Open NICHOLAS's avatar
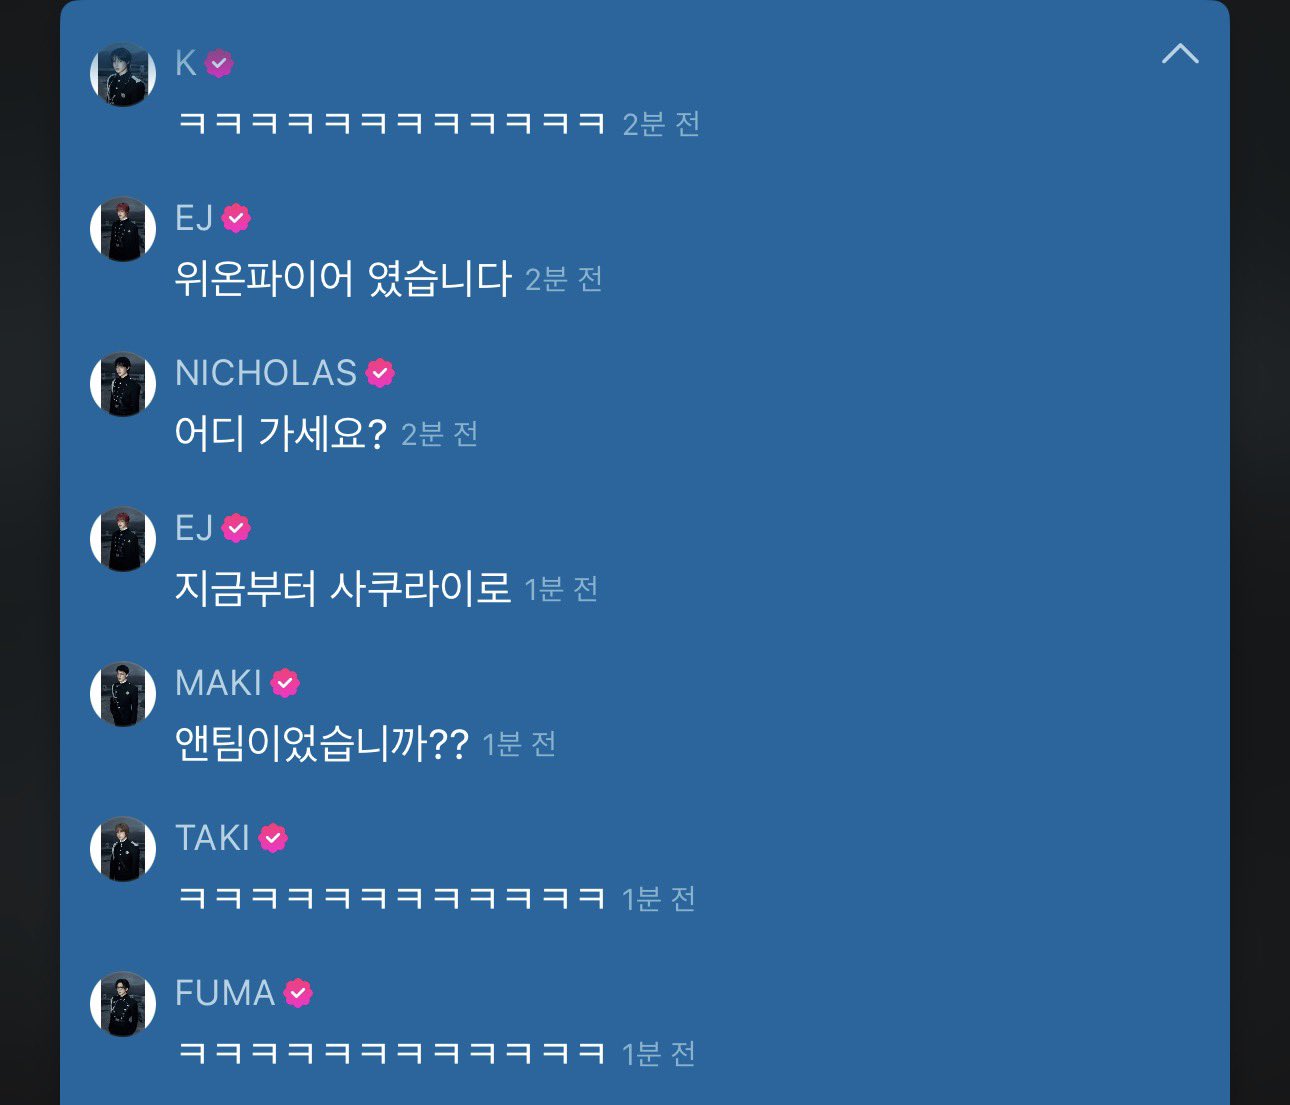1290x1105 pixels. tap(123, 384)
